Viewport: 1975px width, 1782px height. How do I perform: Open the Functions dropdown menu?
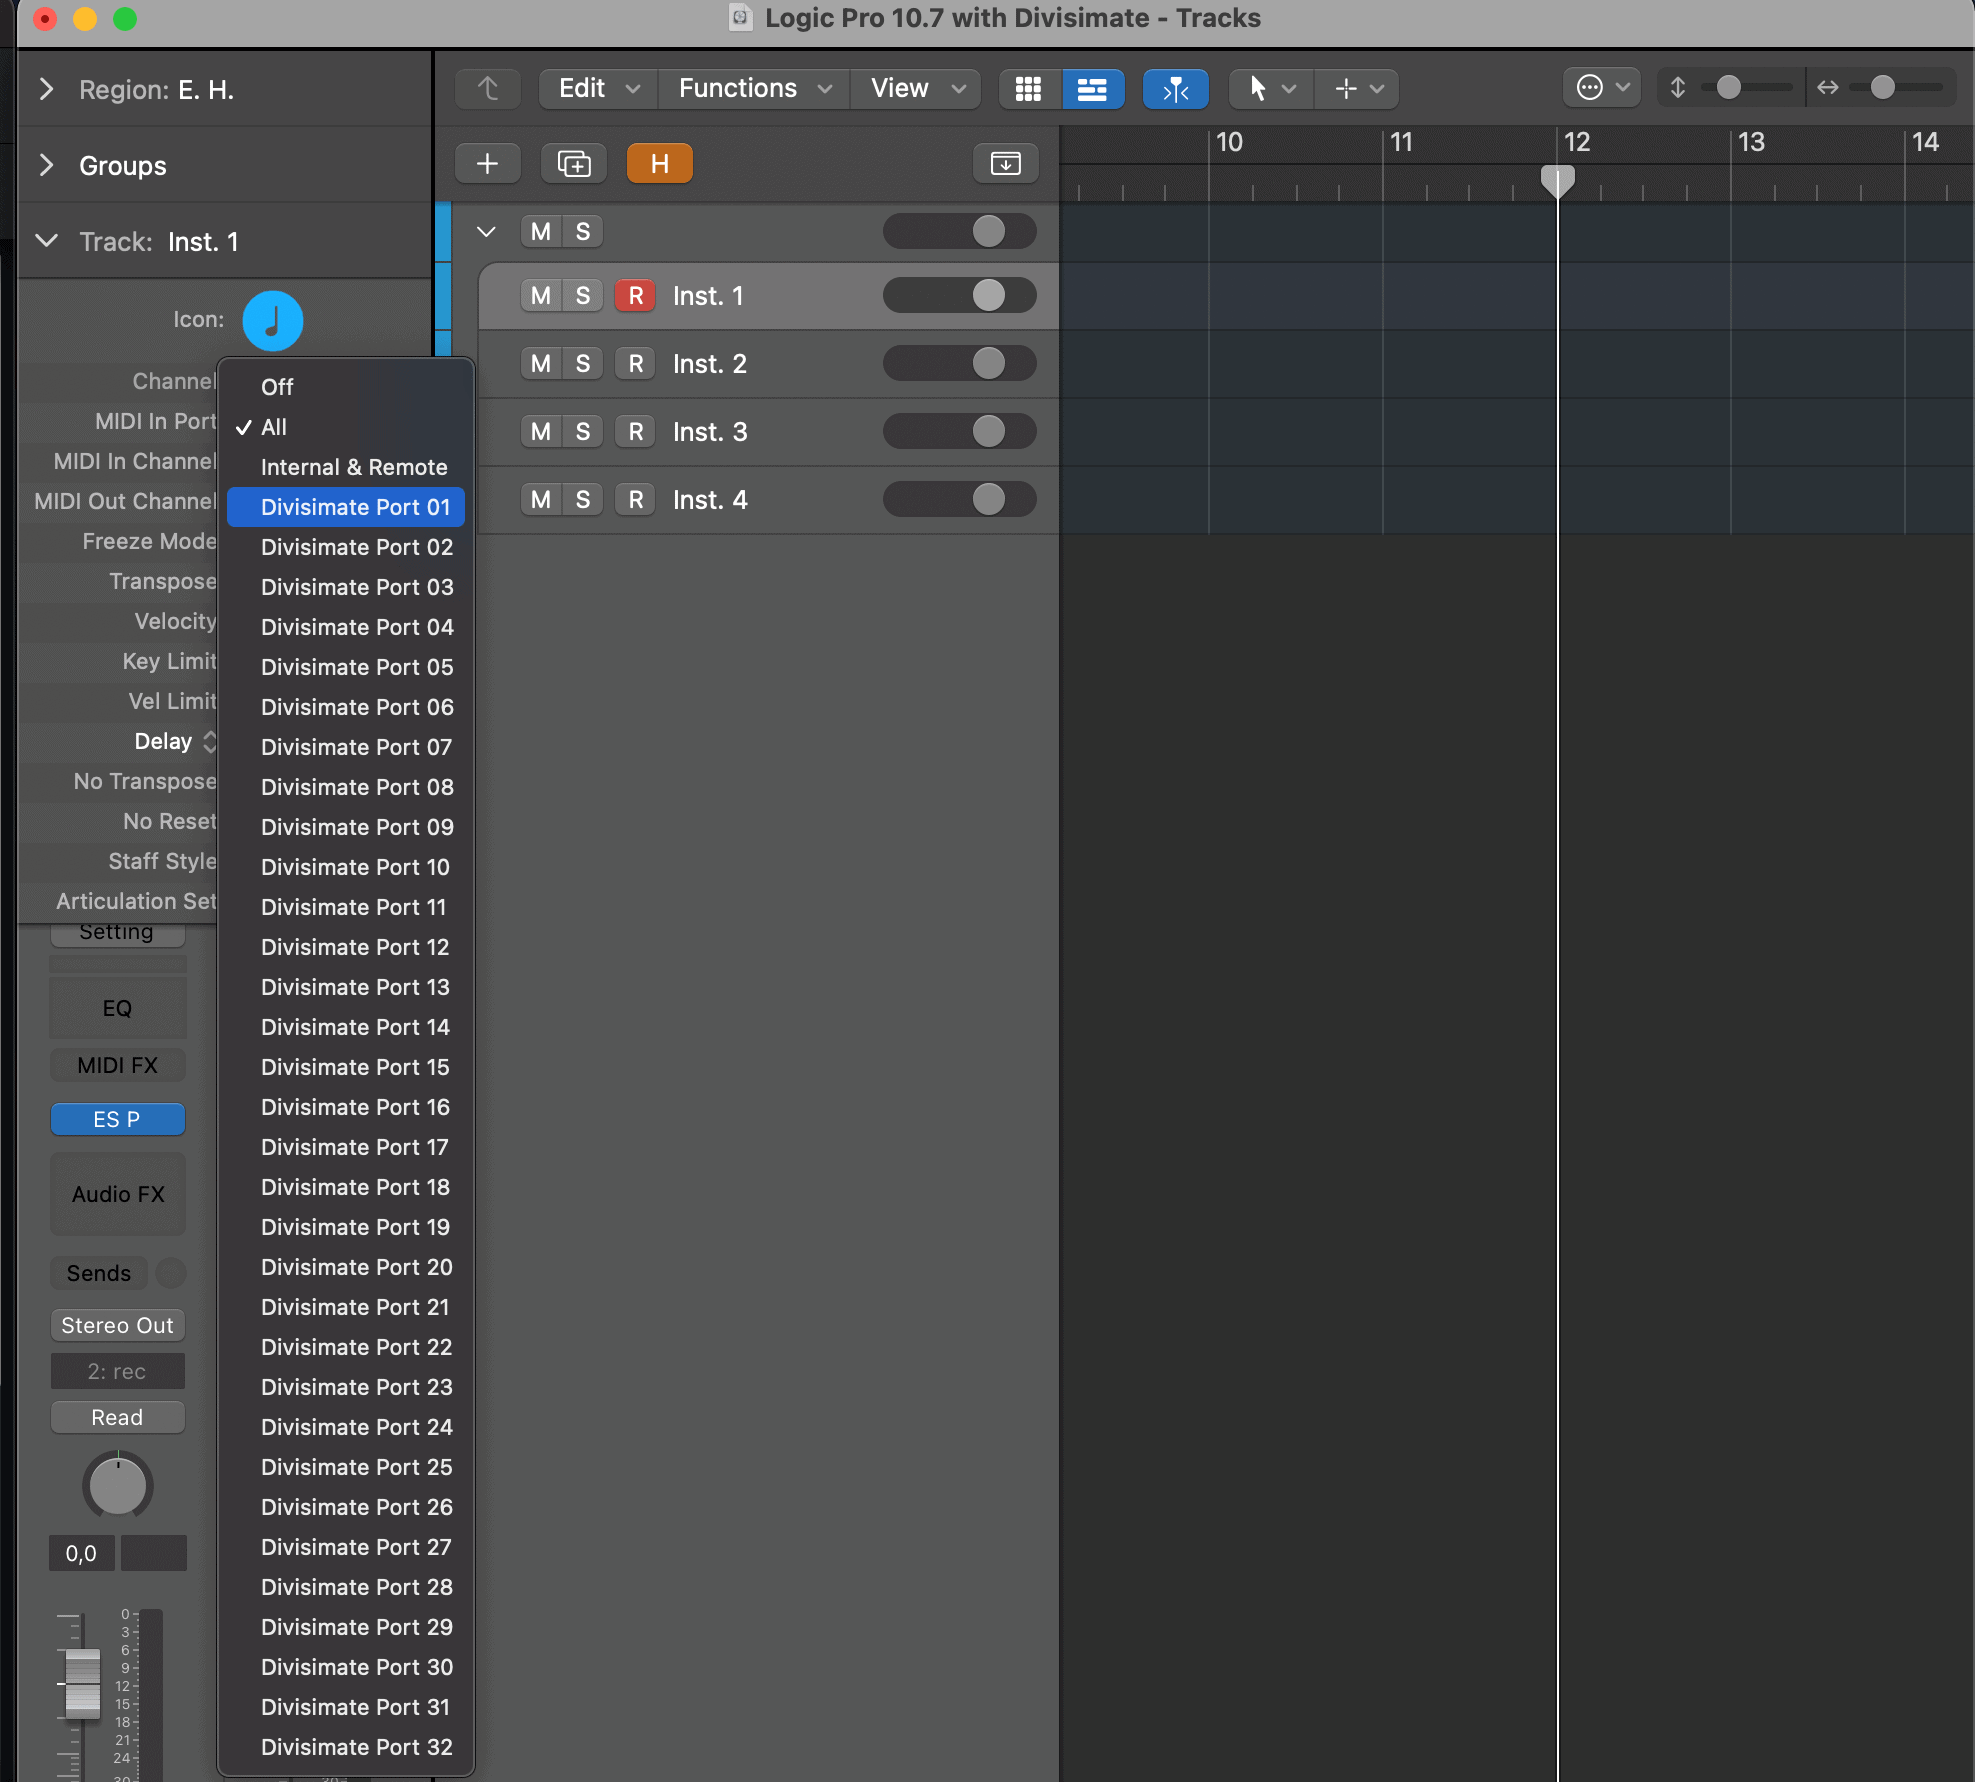754,88
